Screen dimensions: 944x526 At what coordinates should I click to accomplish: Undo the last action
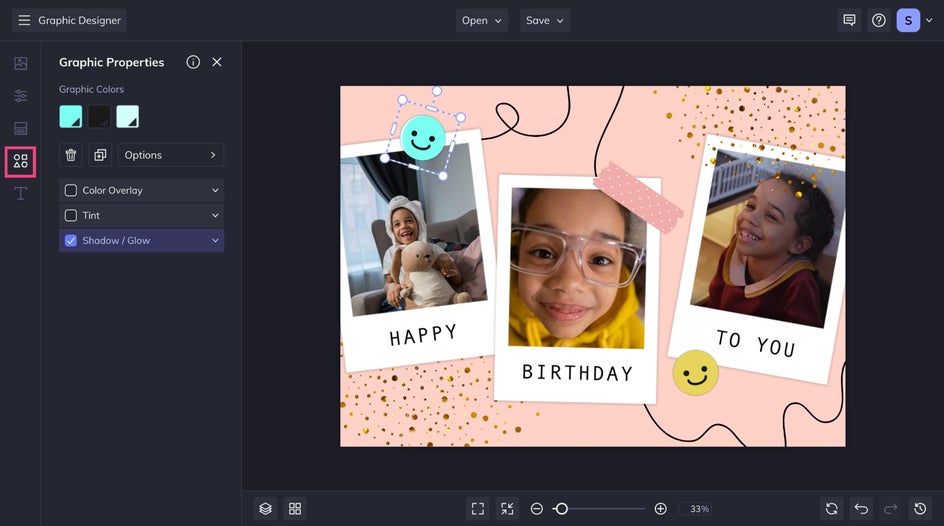[x=861, y=509]
